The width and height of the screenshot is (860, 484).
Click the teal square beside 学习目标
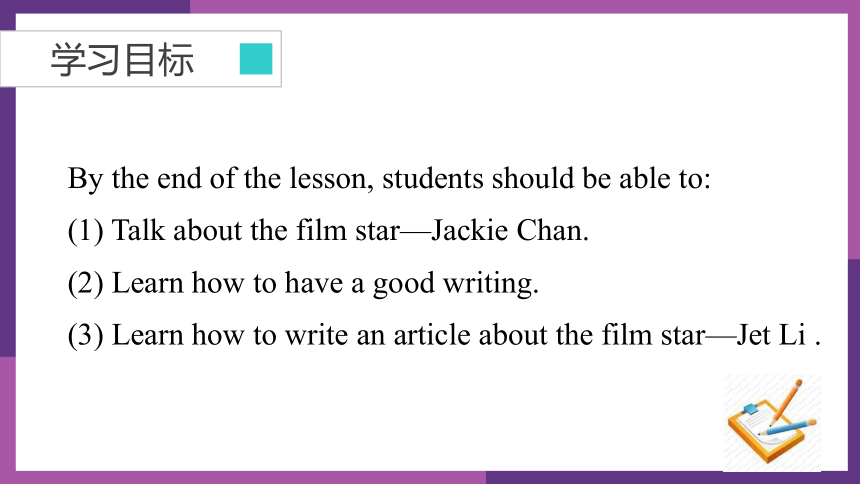click(x=256, y=59)
